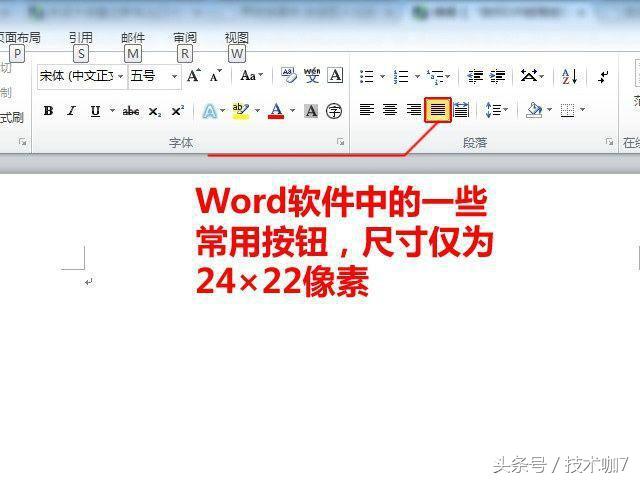Center align the paragraph
The height and width of the screenshot is (480, 640).
390,110
